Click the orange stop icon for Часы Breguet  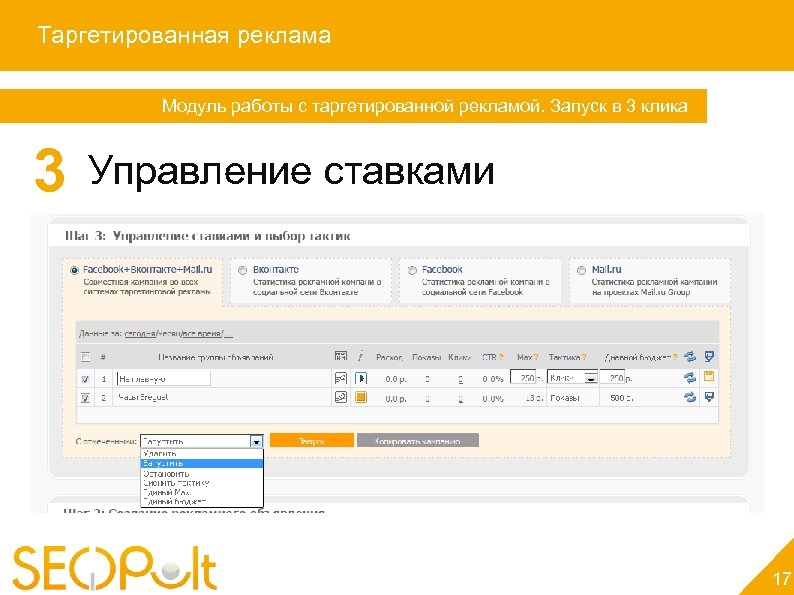click(361, 398)
